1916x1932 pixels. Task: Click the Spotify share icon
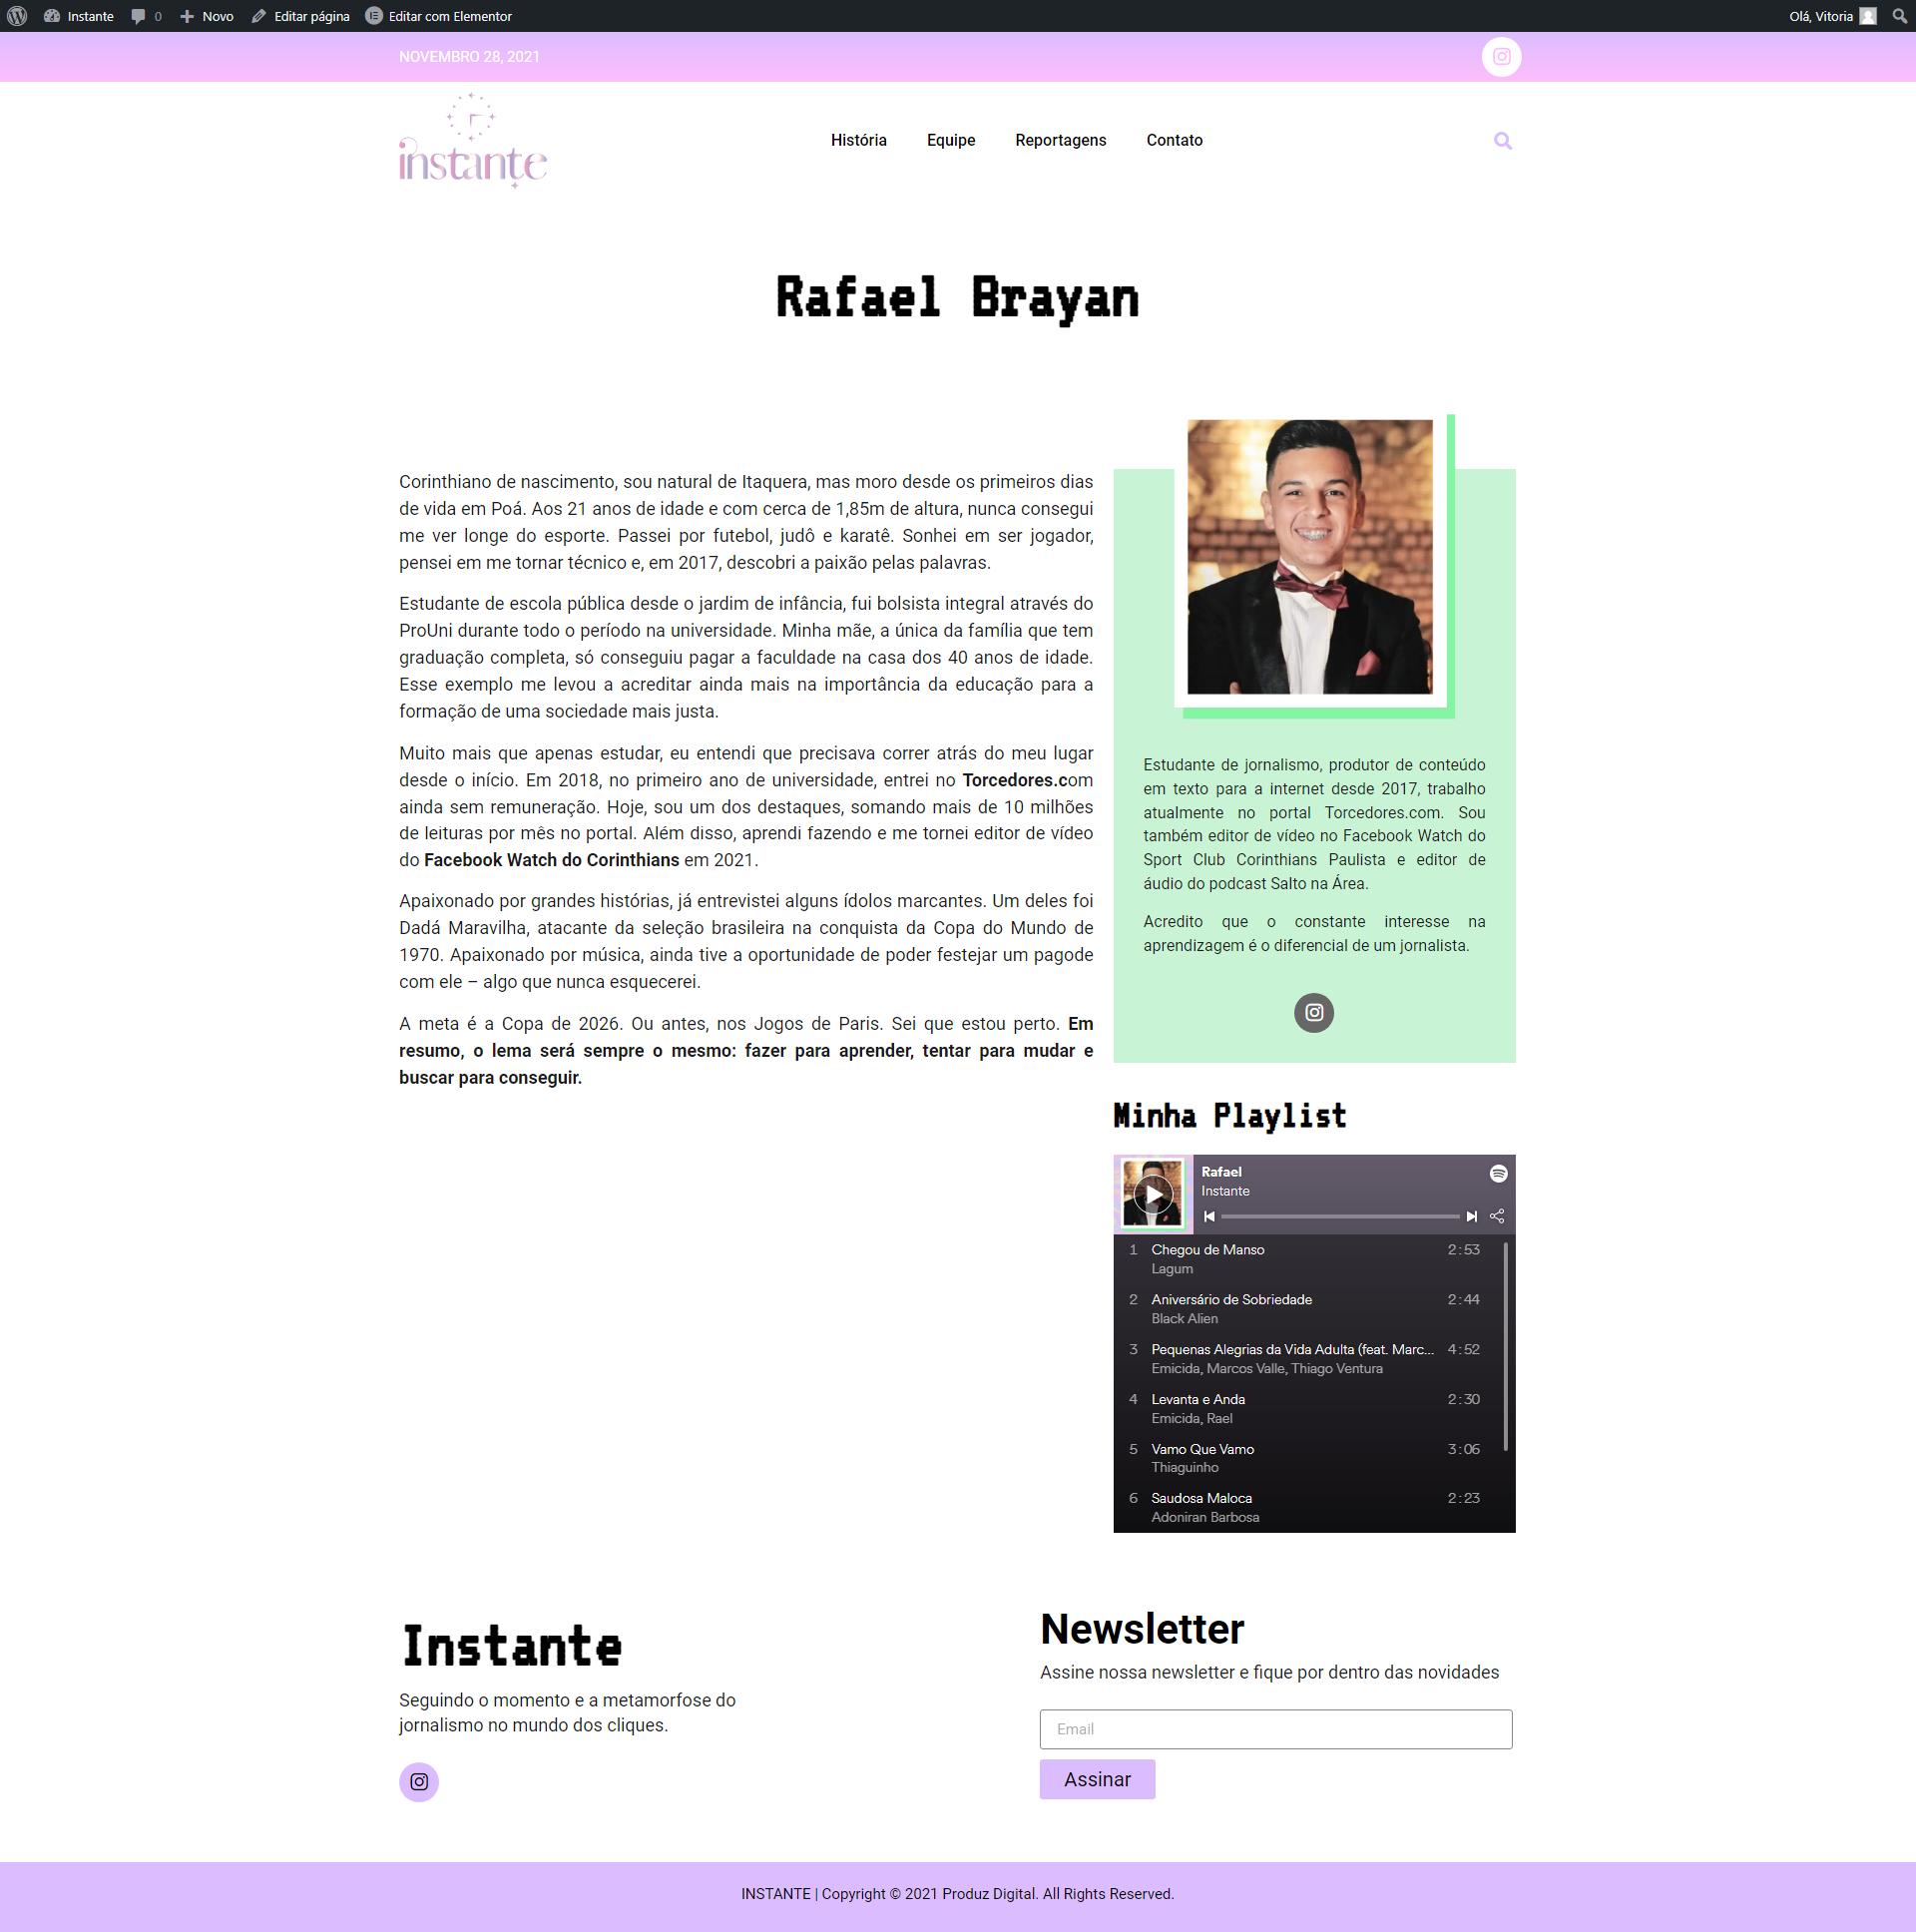pyautogui.click(x=1497, y=1217)
